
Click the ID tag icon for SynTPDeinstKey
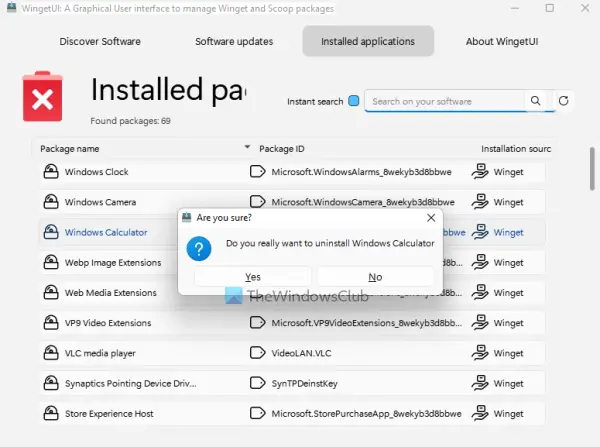tap(258, 383)
